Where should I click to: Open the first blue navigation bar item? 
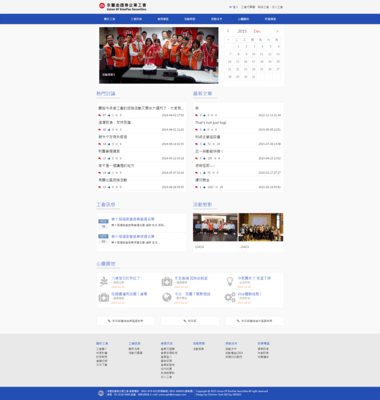109,19
